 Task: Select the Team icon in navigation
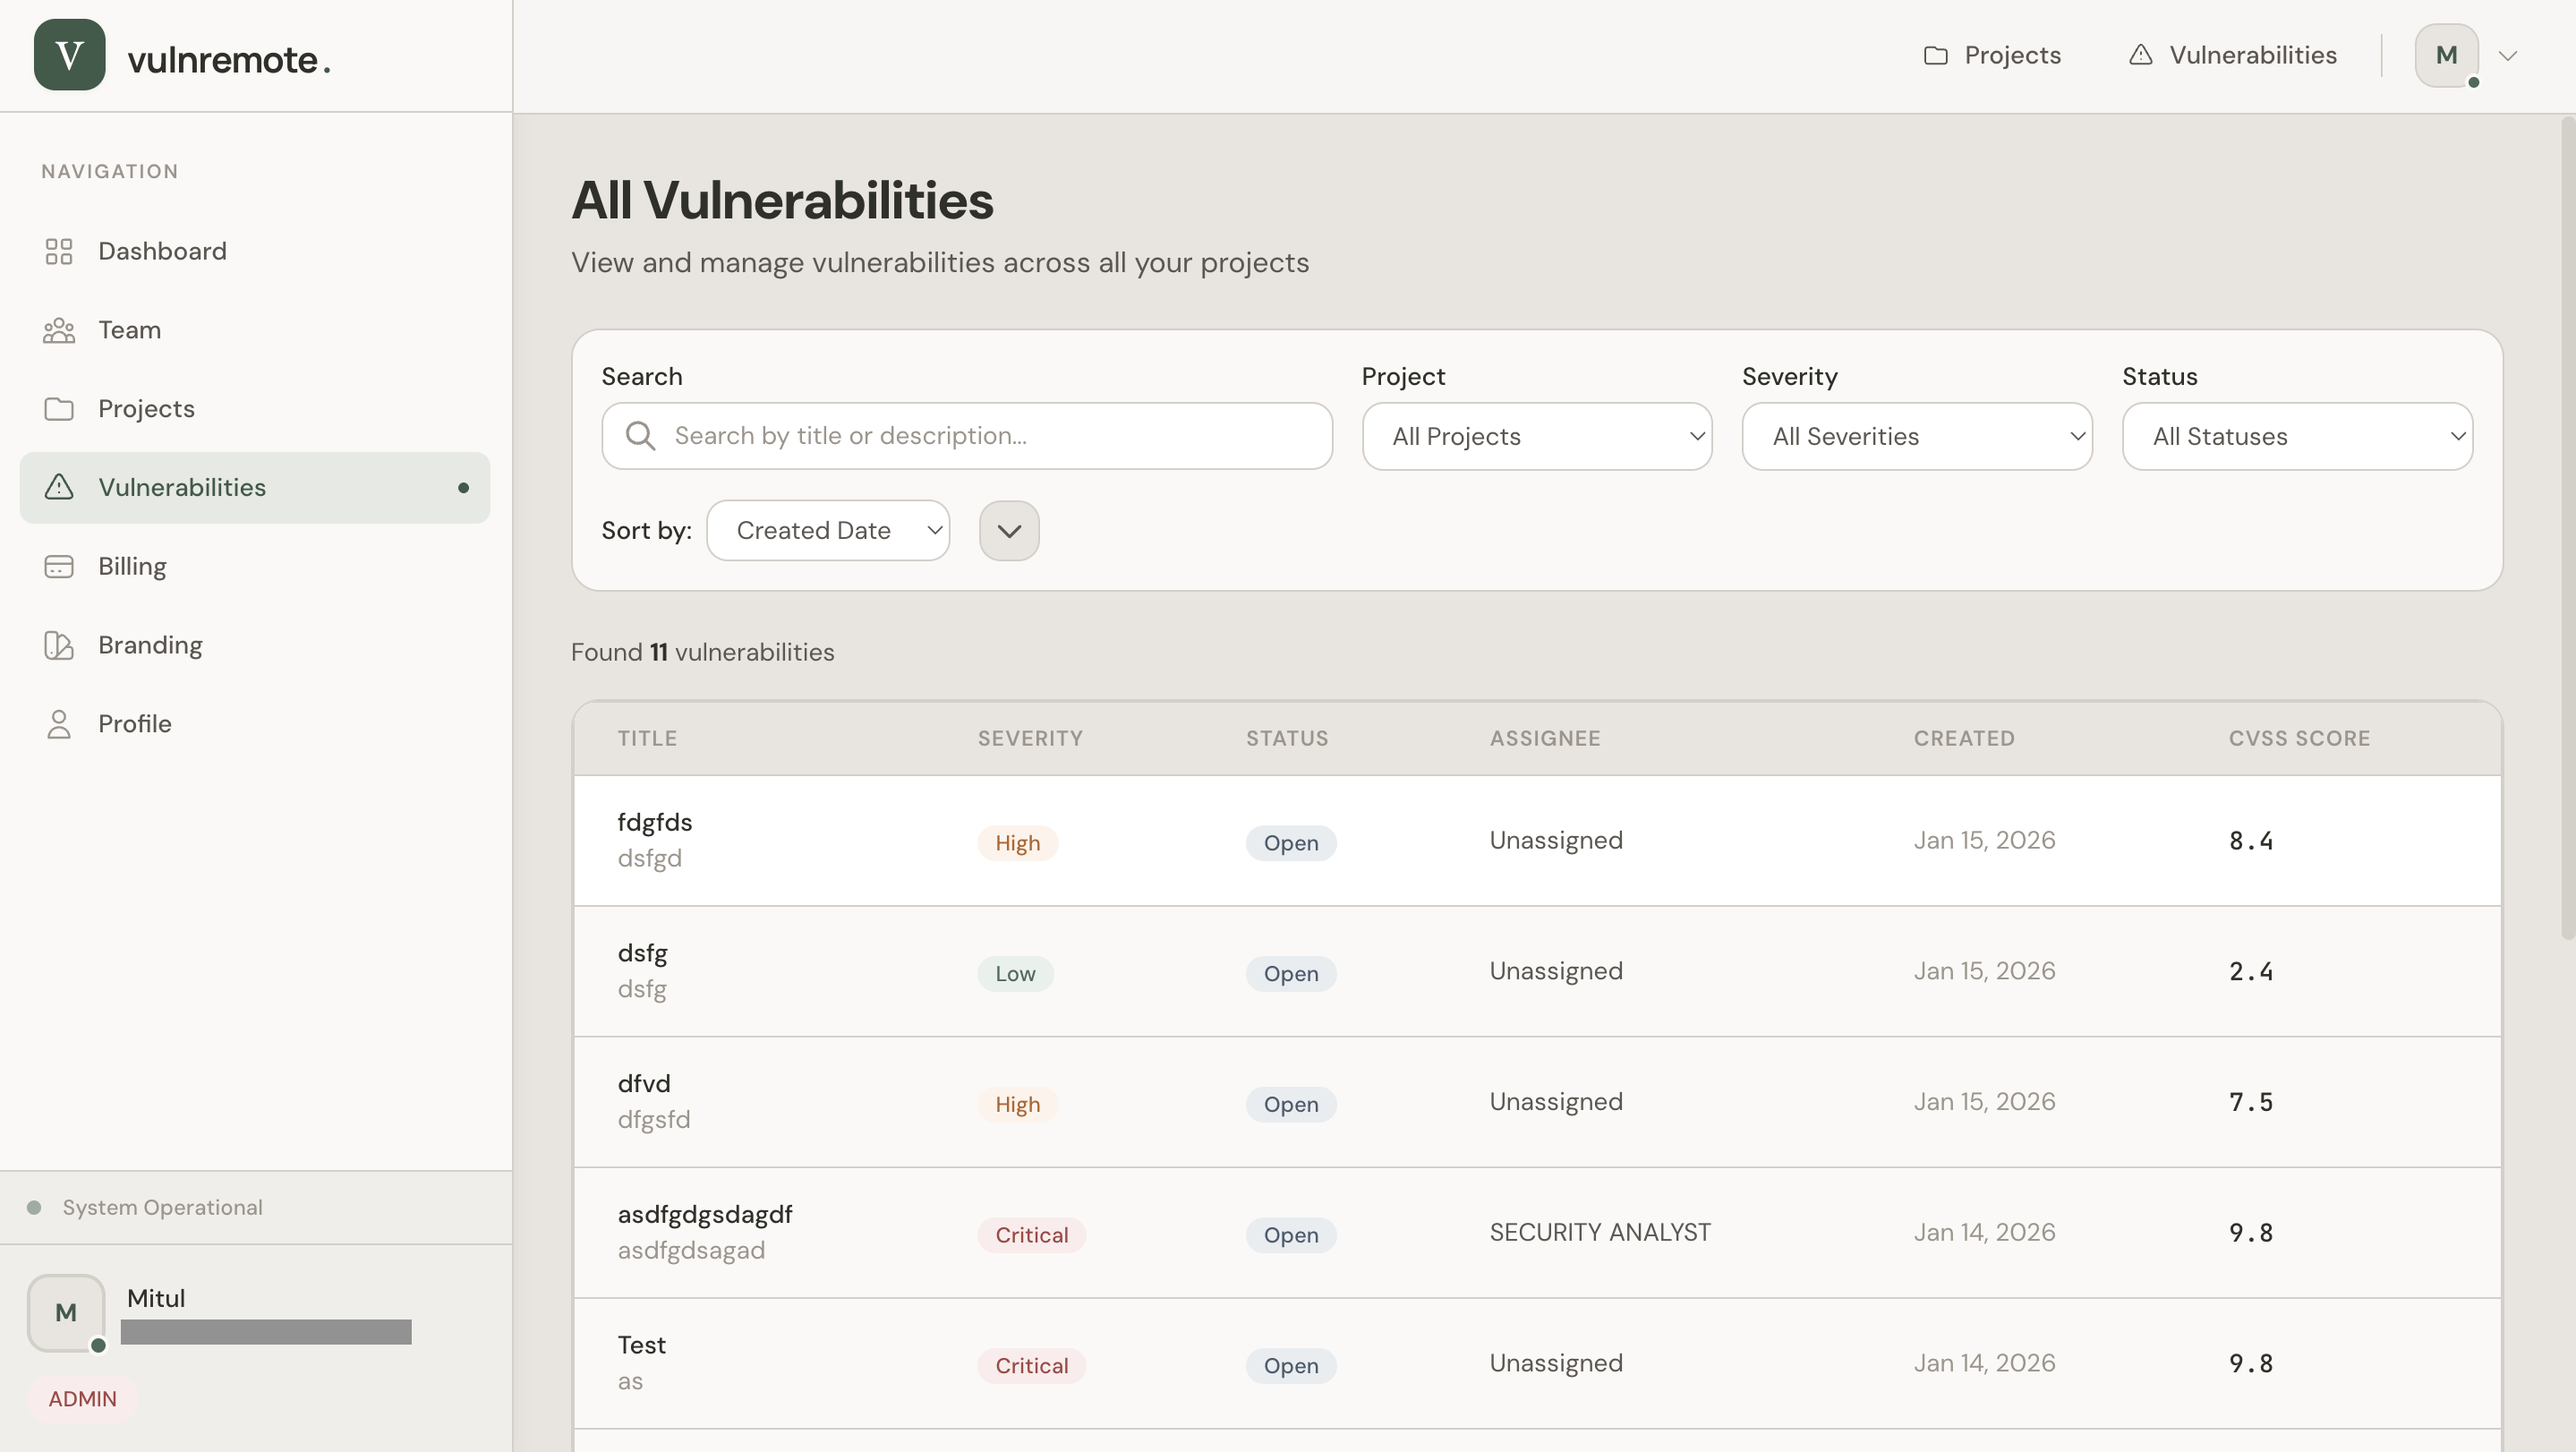click(57, 330)
